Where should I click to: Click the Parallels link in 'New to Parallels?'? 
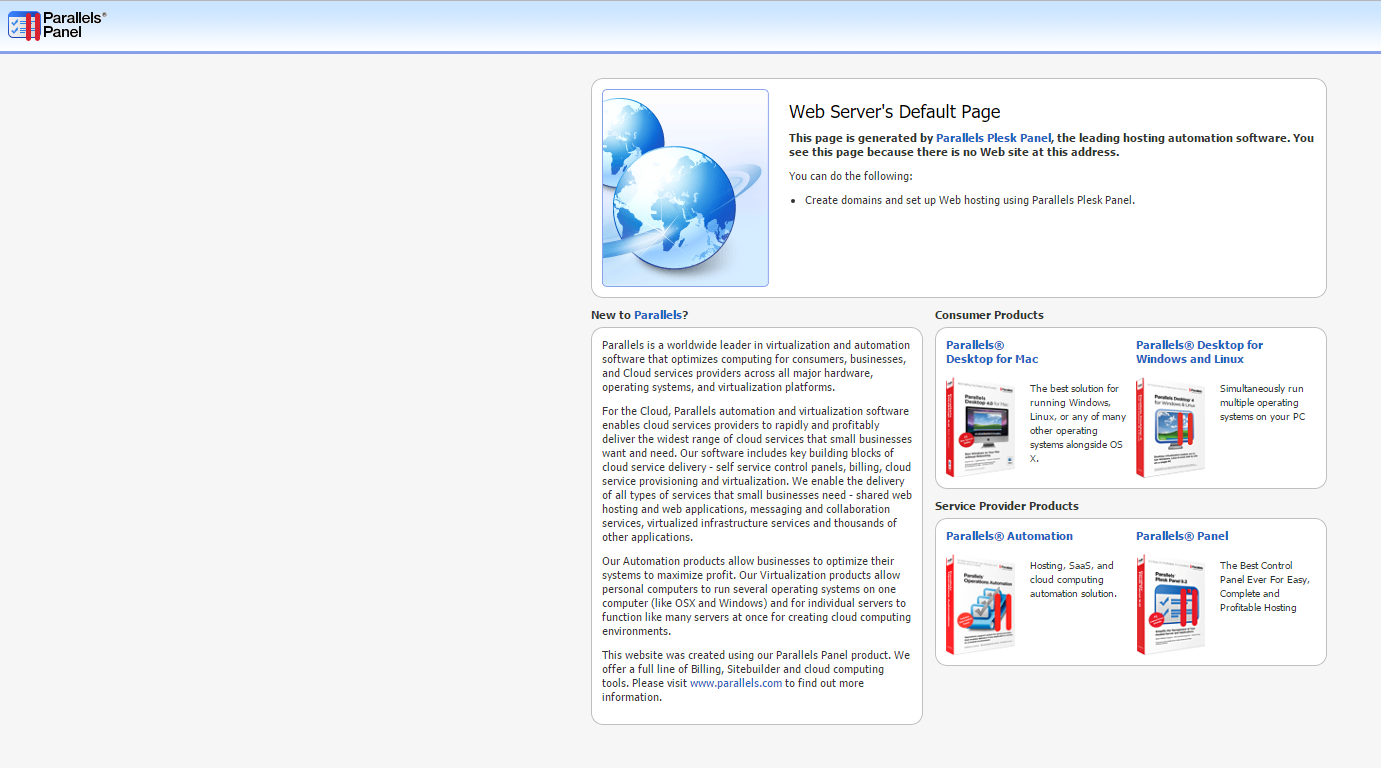658,315
